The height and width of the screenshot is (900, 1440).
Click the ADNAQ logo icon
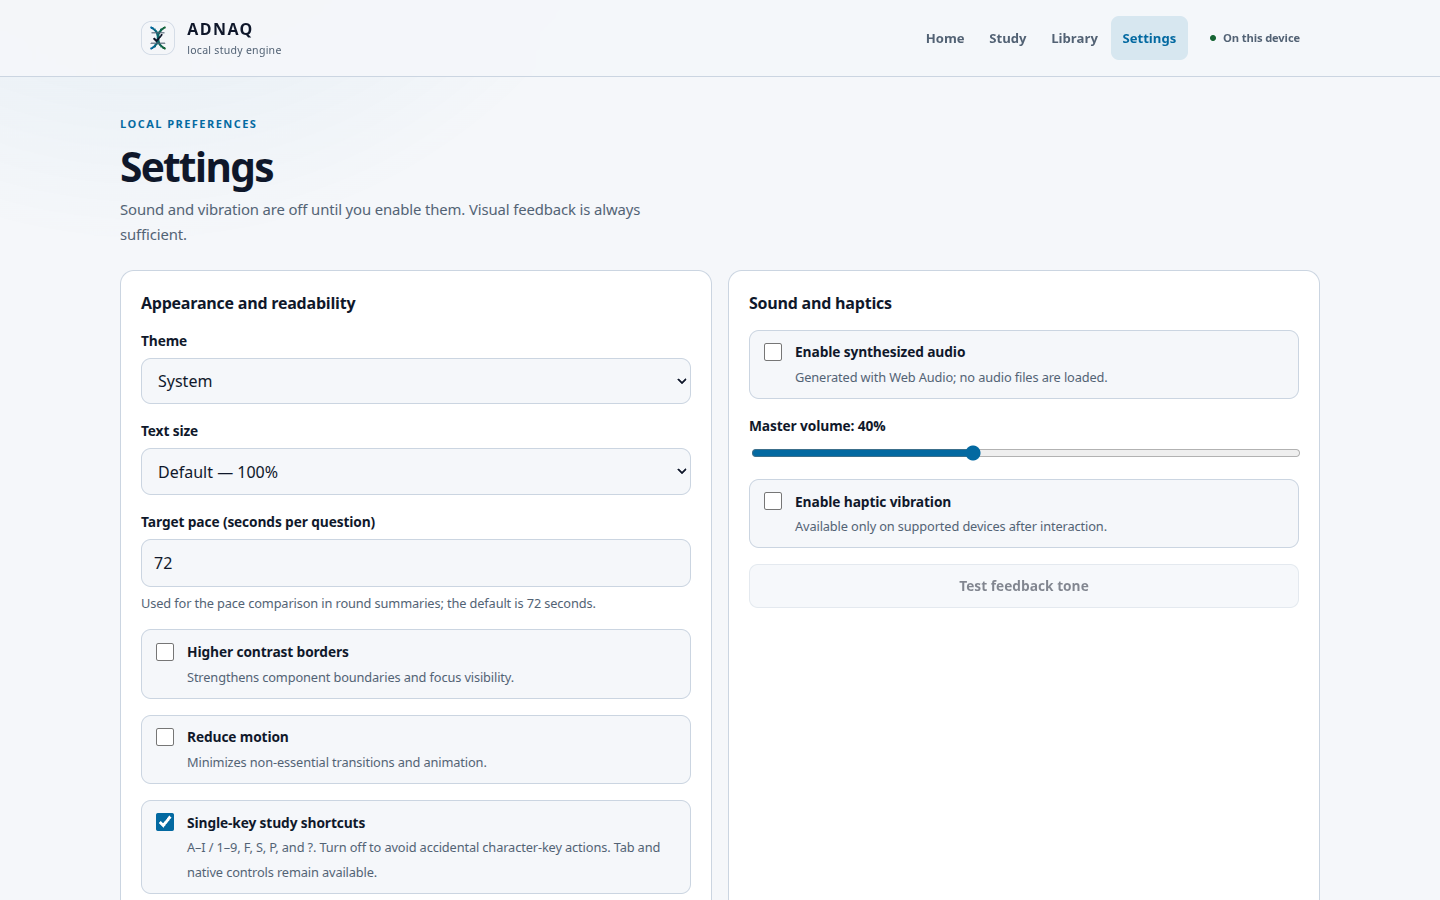[158, 38]
